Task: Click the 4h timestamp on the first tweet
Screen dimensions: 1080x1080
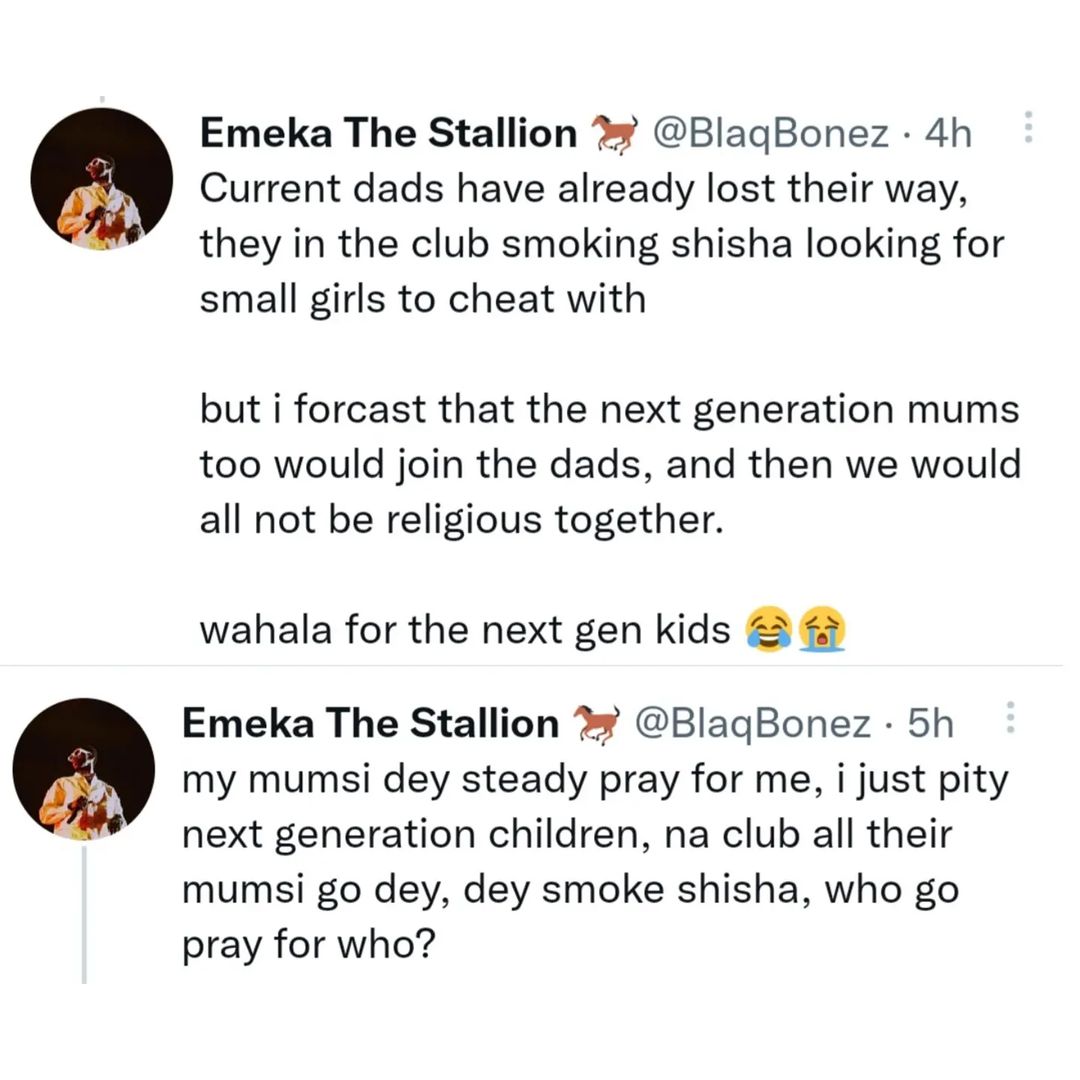Action: coord(948,133)
